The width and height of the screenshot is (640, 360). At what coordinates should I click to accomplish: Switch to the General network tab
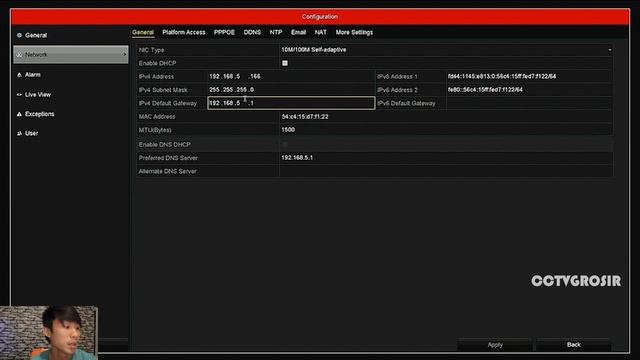click(143, 32)
